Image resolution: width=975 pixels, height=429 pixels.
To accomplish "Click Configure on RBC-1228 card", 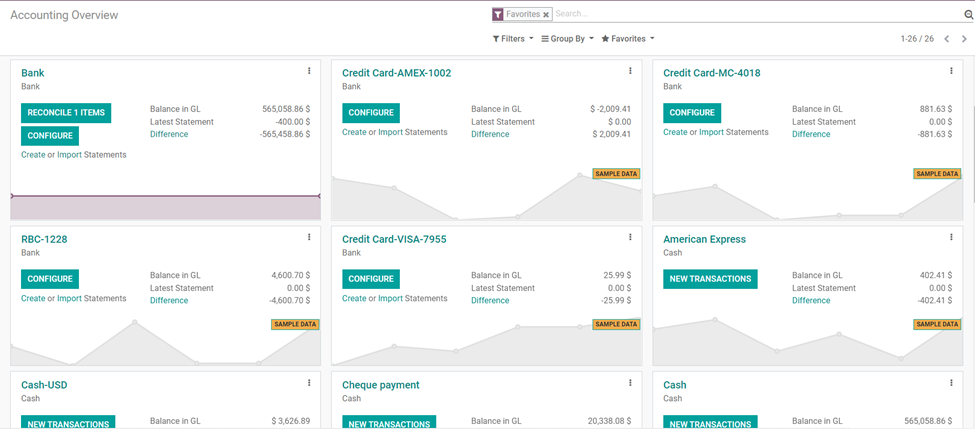I will point(50,279).
